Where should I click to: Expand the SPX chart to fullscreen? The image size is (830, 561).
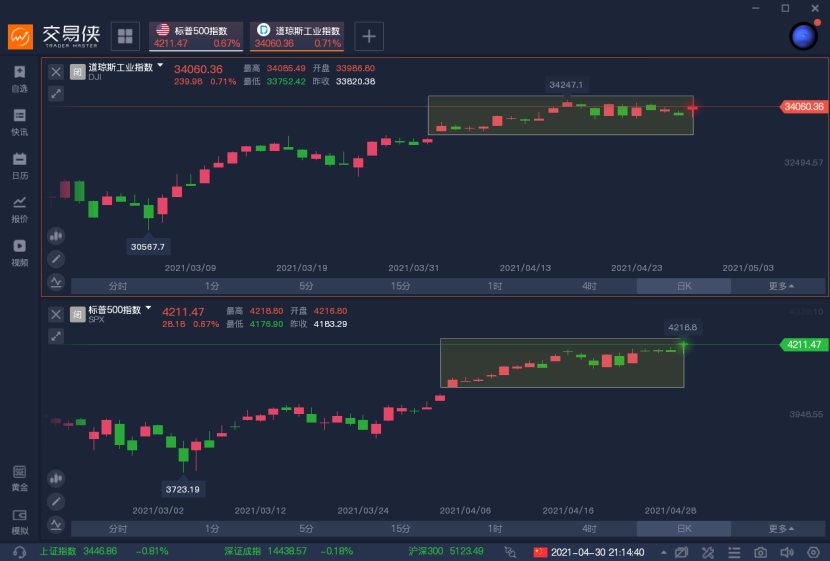[x=56, y=336]
